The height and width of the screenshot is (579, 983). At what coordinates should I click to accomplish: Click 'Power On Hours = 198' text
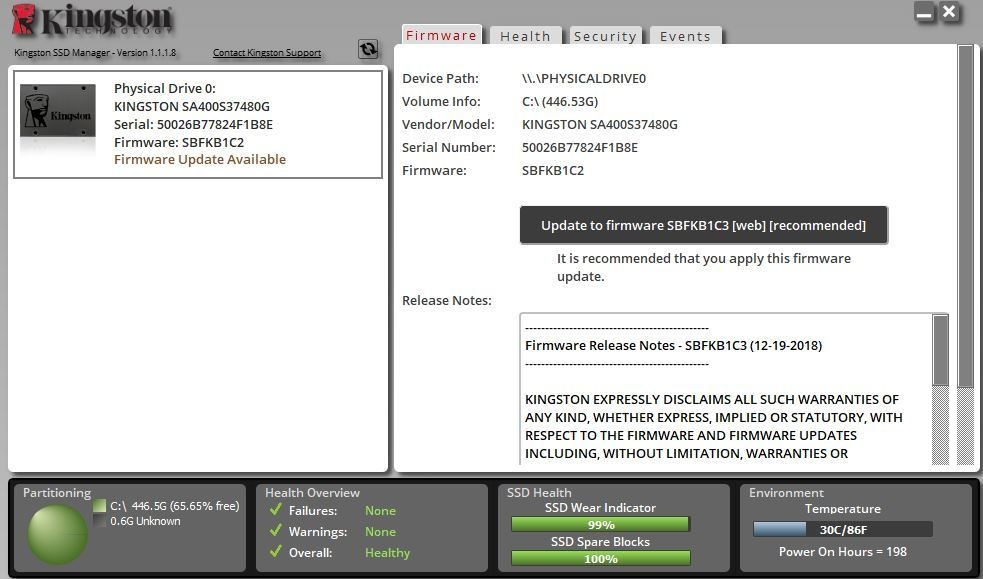(x=843, y=551)
